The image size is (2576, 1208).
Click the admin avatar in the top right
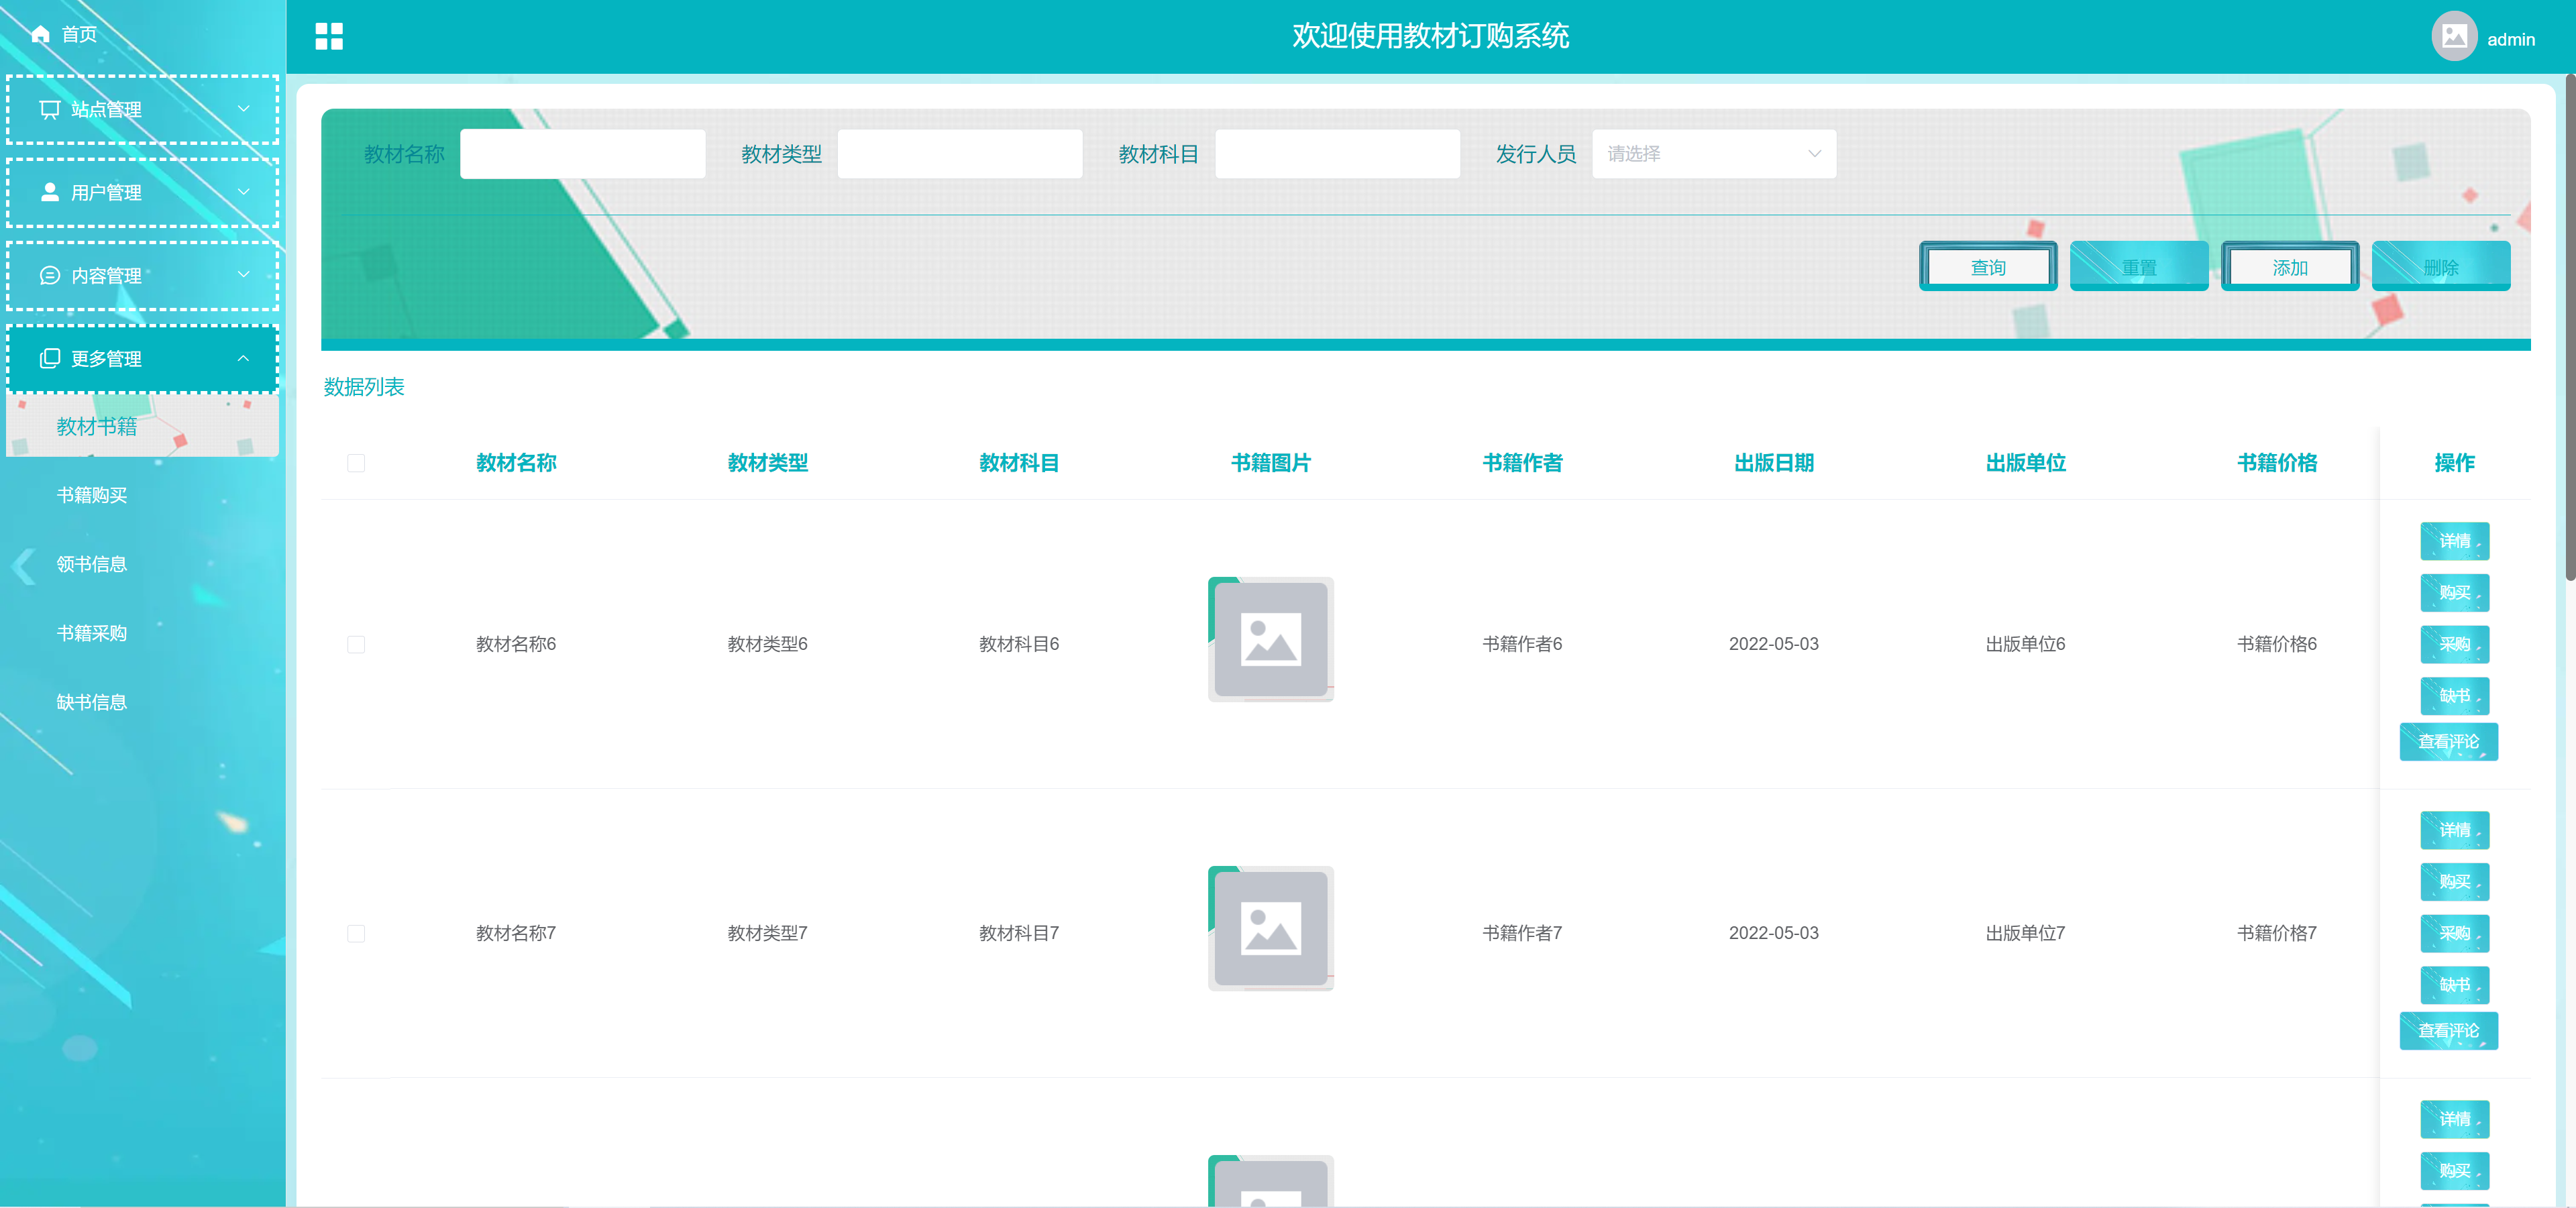(x=2455, y=35)
